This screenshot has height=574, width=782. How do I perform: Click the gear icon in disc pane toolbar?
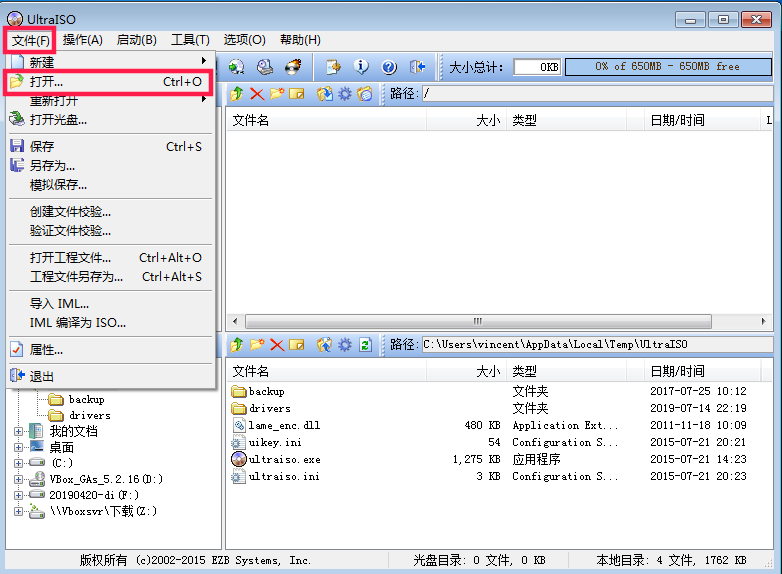click(345, 93)
